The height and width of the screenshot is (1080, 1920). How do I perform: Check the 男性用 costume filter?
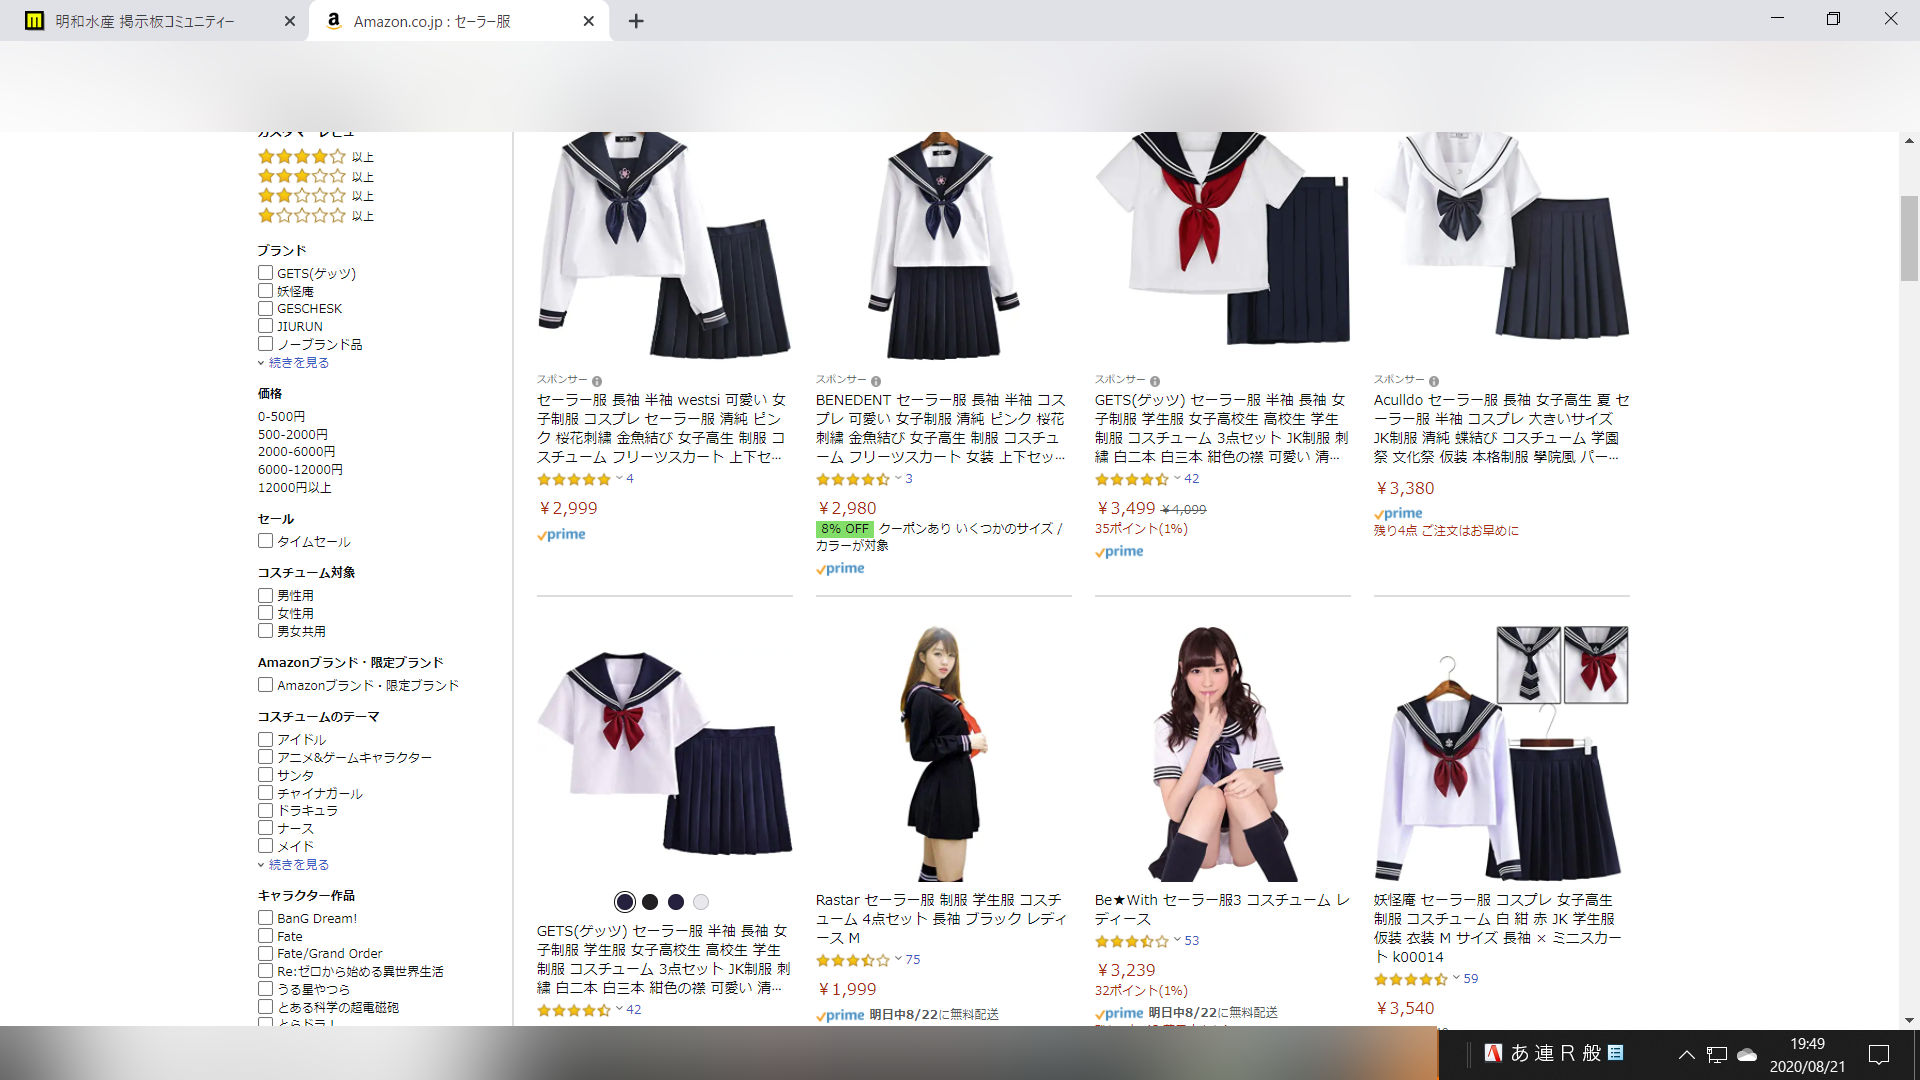click(265, 595)
